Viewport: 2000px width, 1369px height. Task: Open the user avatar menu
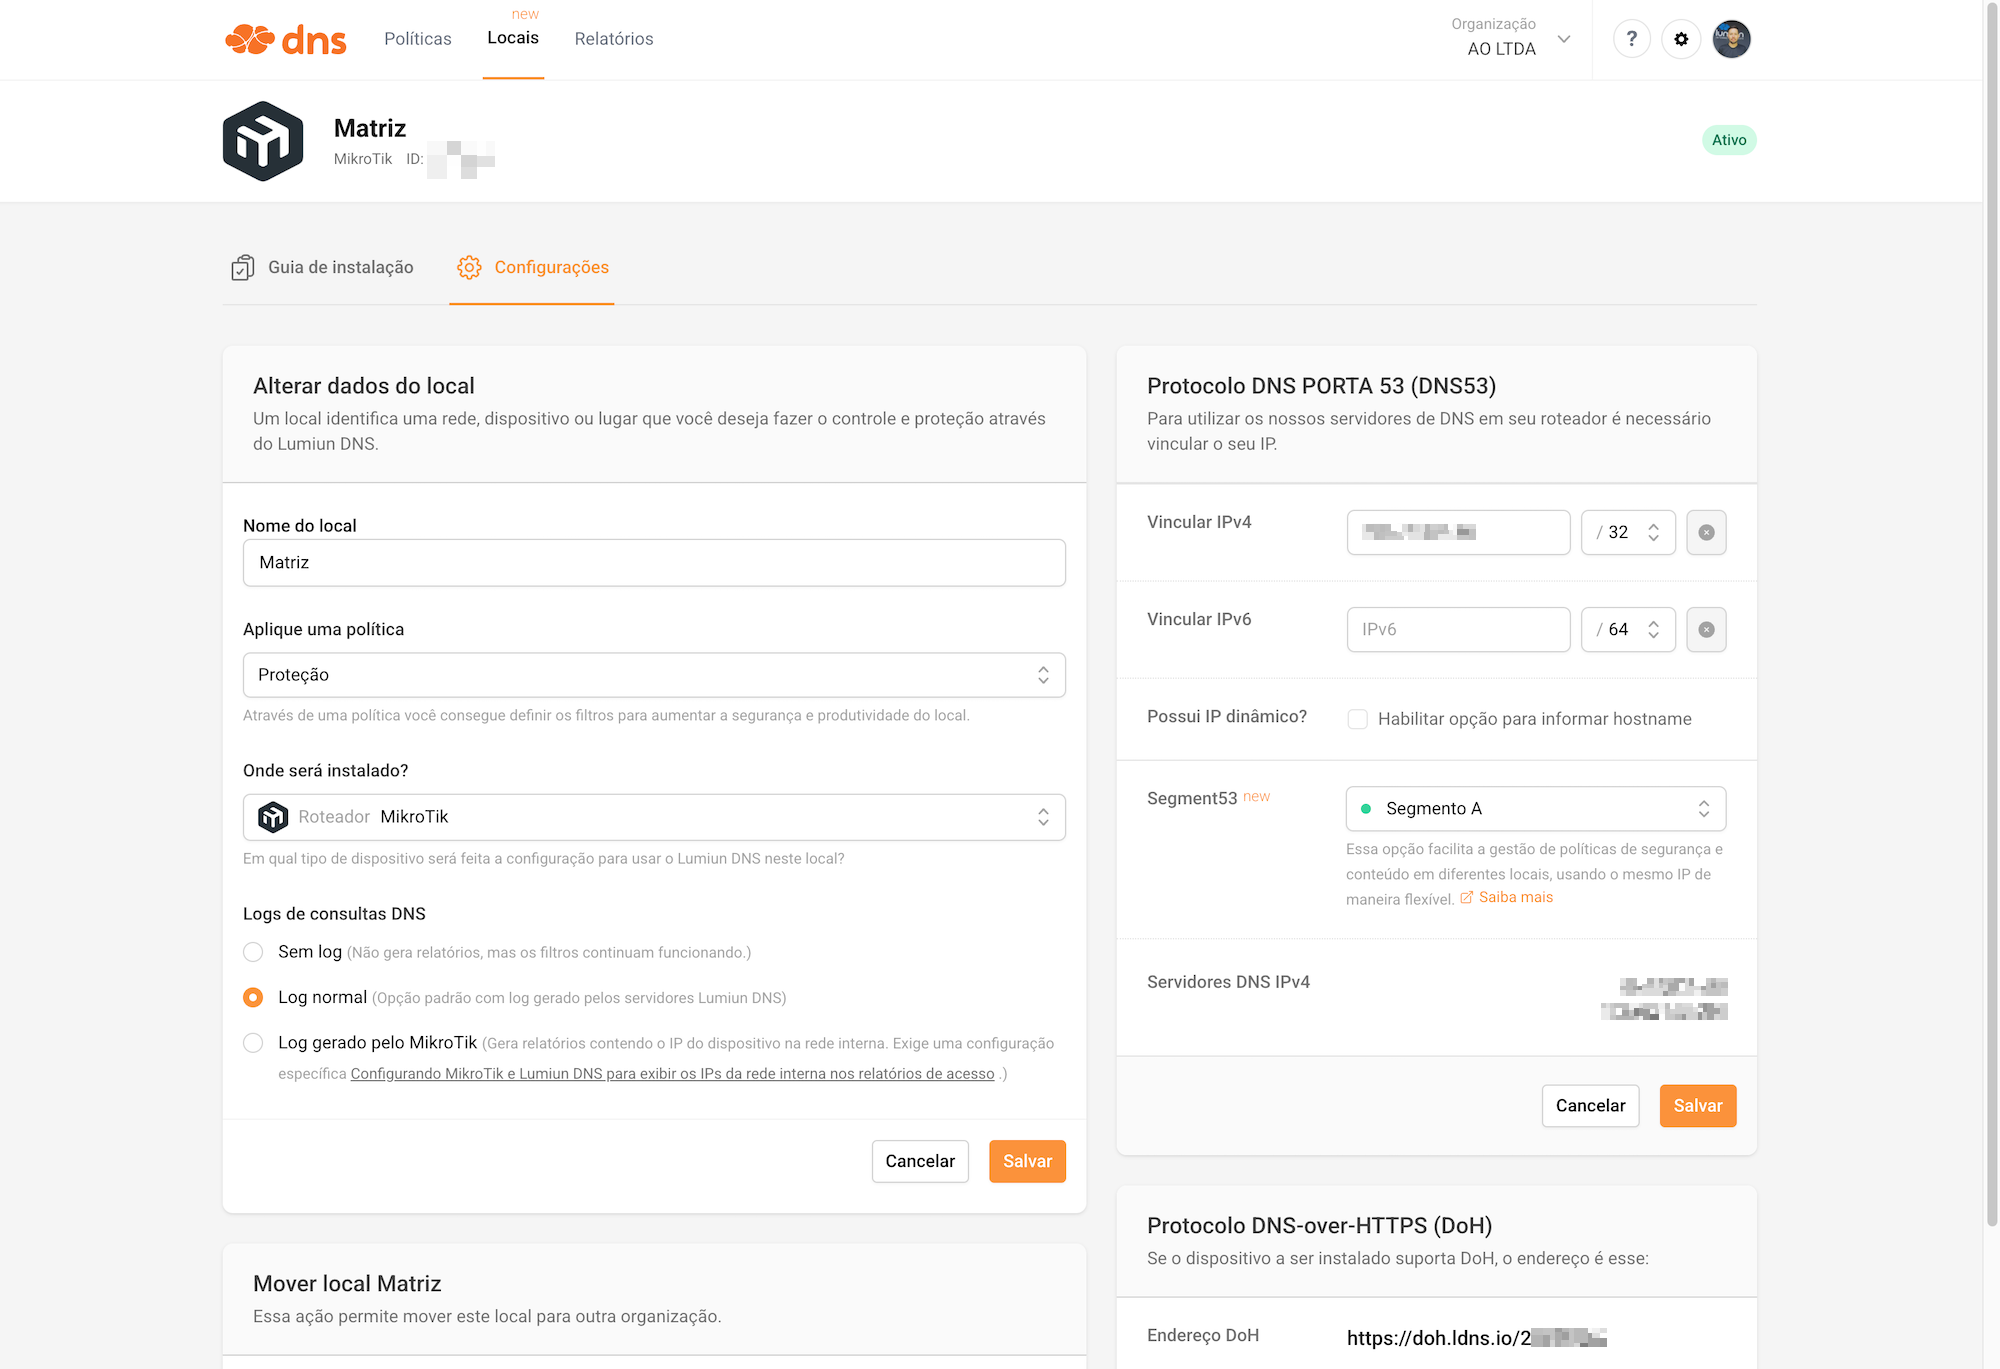coord(1731,39)
